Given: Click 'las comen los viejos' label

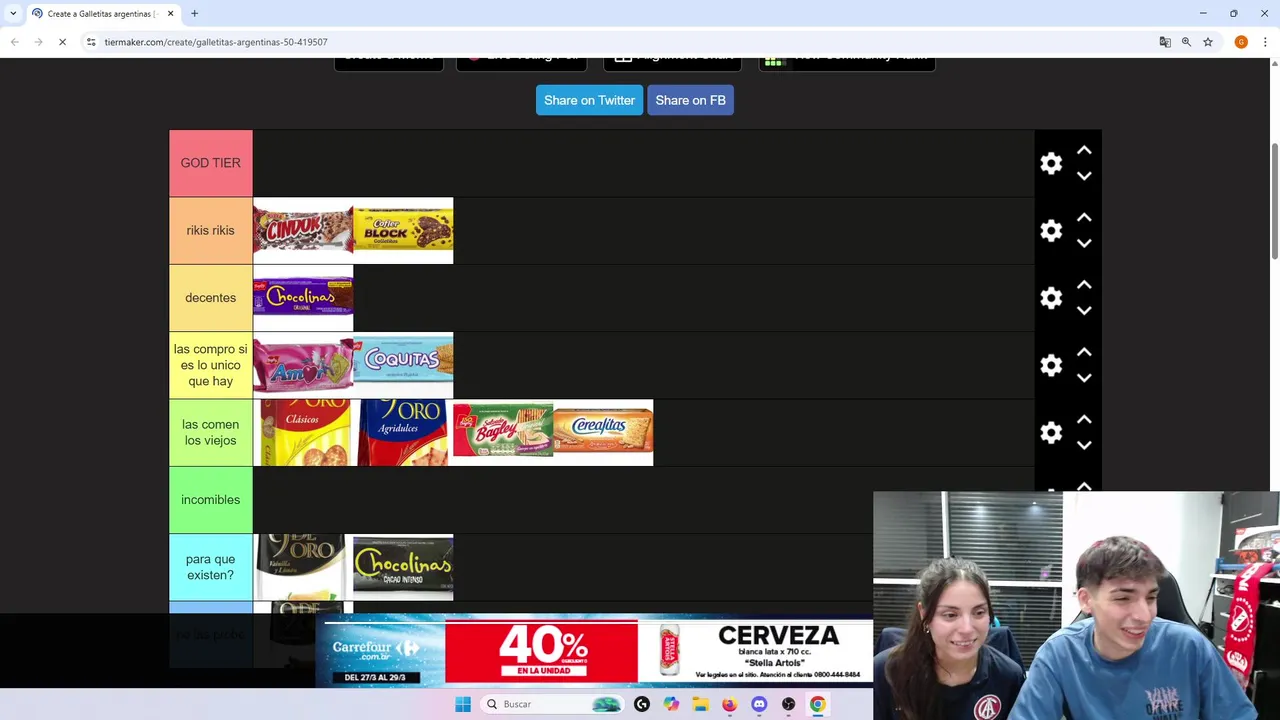Looking at the screenshot, I should [211, 433].
